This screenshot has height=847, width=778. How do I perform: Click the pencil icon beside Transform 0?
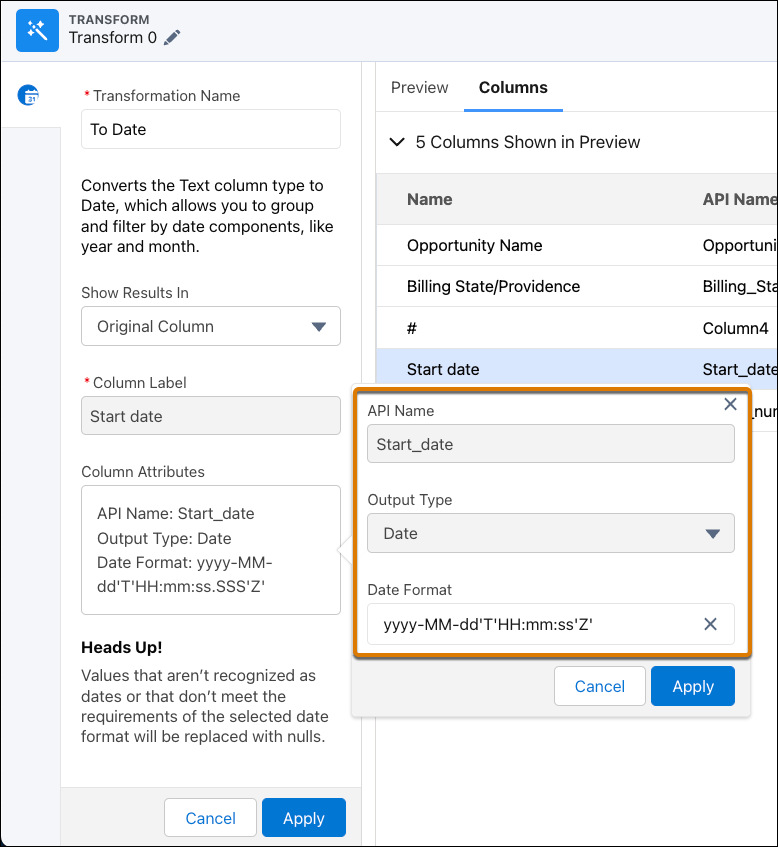pyautogui.click(x=173, y=38)
